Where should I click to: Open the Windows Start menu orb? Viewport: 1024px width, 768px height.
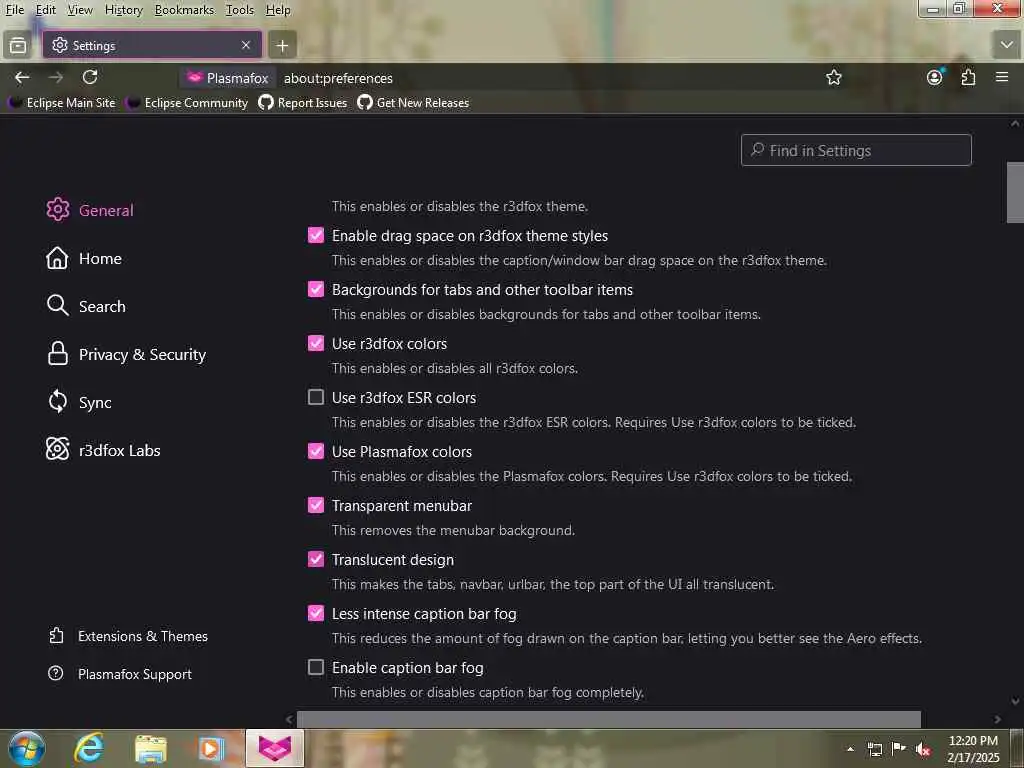coord(27,748)
